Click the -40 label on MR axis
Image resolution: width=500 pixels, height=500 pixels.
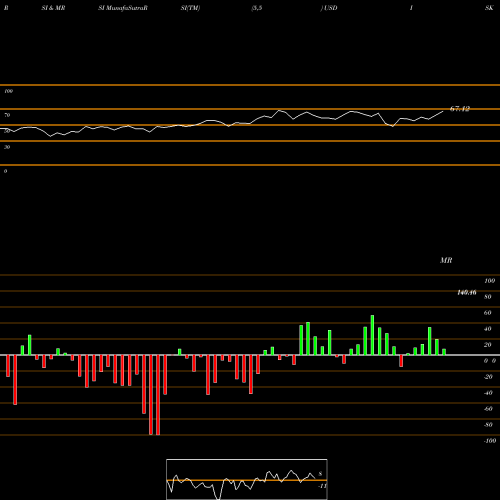point(488,393)
